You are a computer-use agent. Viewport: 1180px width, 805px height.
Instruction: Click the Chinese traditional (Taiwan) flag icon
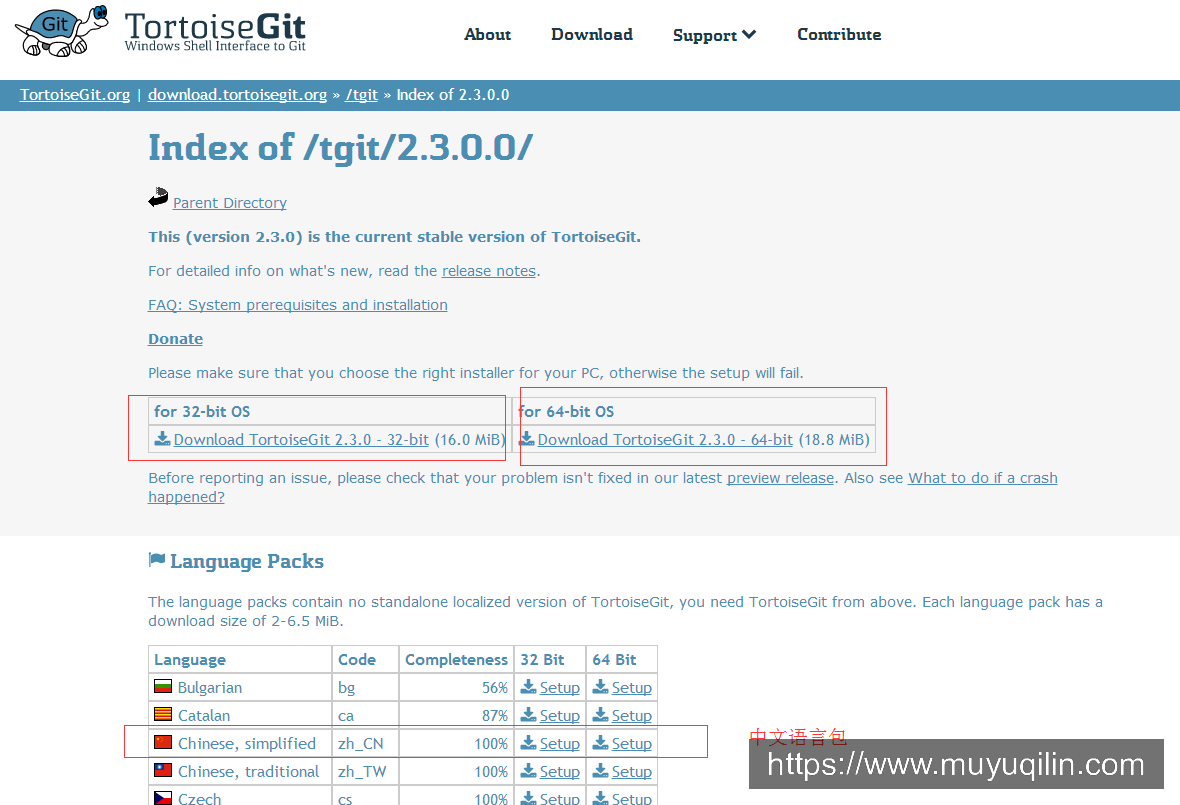163,770
